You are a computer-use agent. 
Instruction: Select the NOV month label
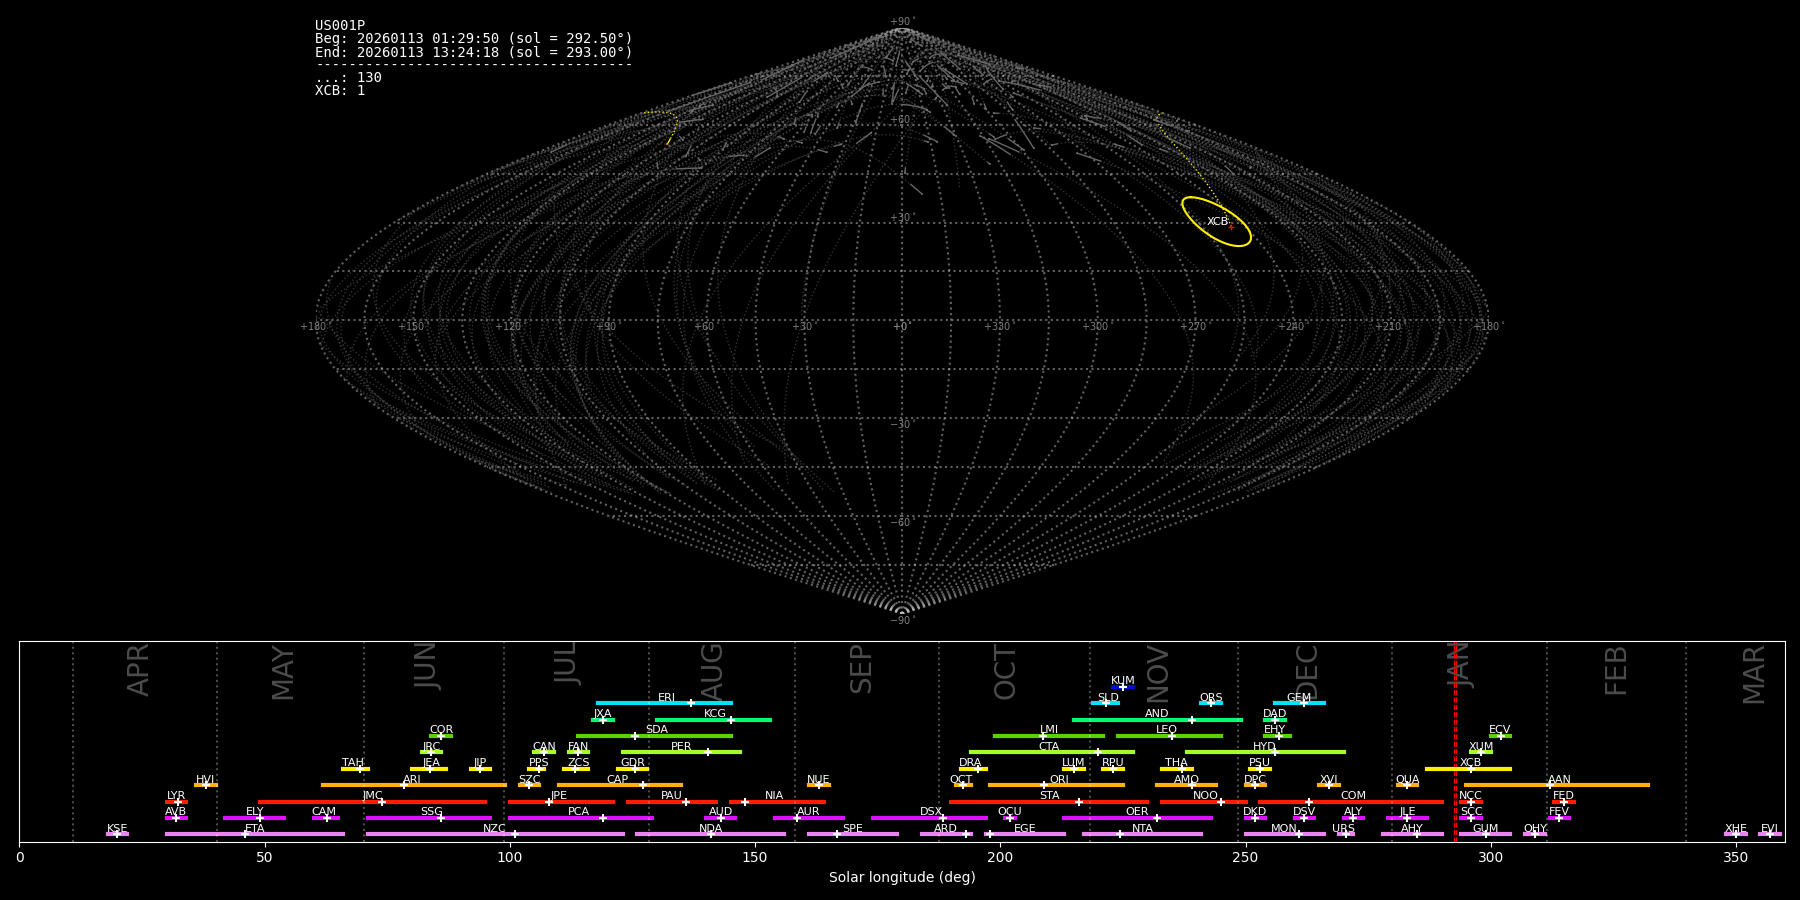tap(1158, 673)
